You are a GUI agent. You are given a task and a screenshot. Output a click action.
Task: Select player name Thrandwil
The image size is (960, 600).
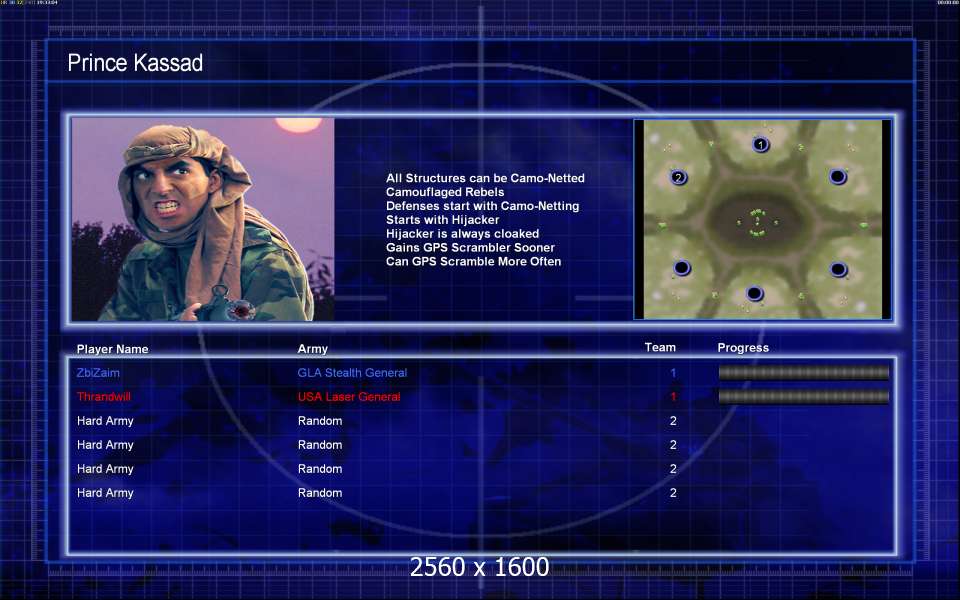(103, 397)
